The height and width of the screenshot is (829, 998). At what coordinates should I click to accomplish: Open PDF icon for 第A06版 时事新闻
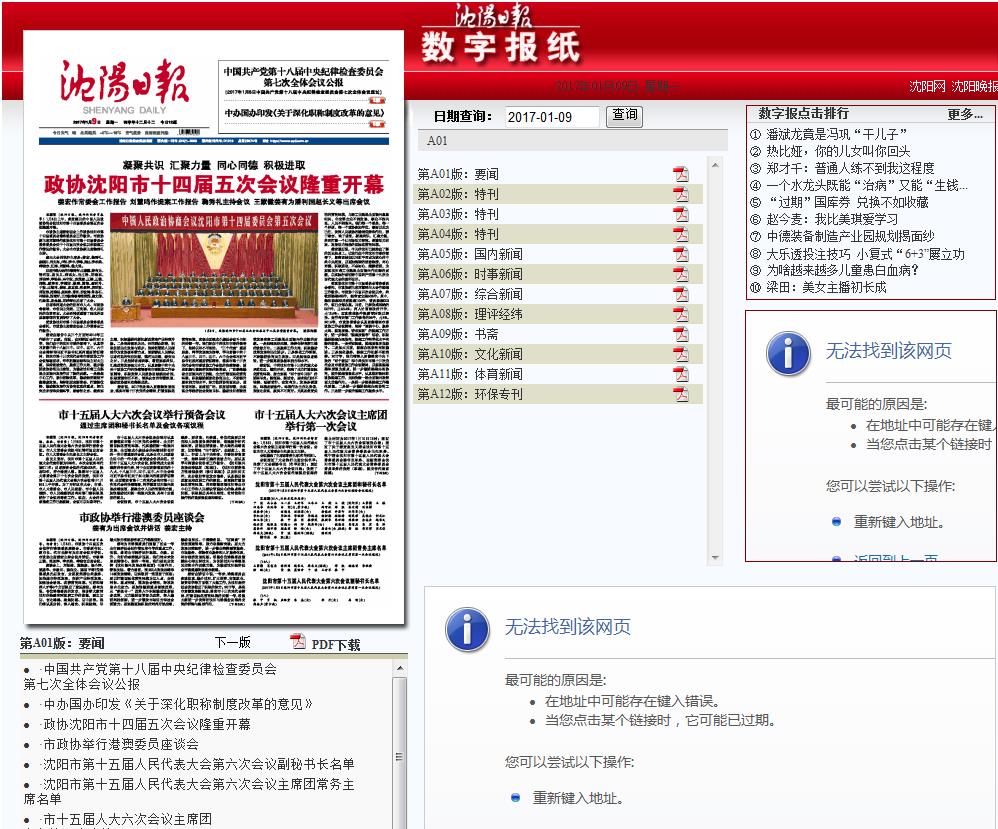[681, 274]
